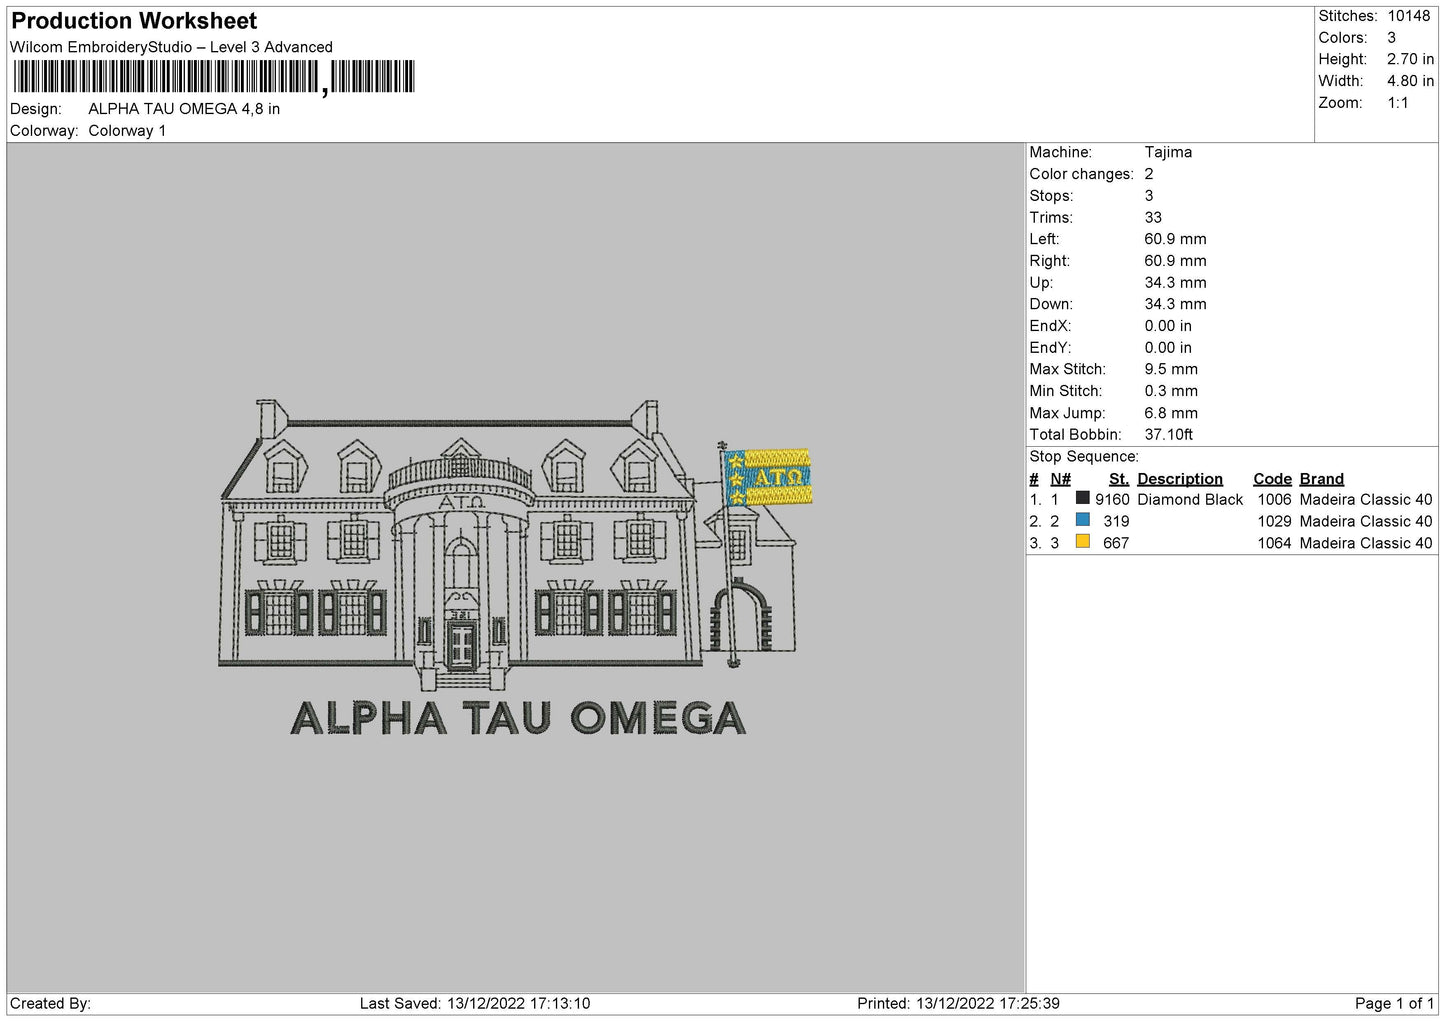Click the Total Bobbin value 37.10ft
Viewport: 1445px width, 1021px height.
[1168, 435]
